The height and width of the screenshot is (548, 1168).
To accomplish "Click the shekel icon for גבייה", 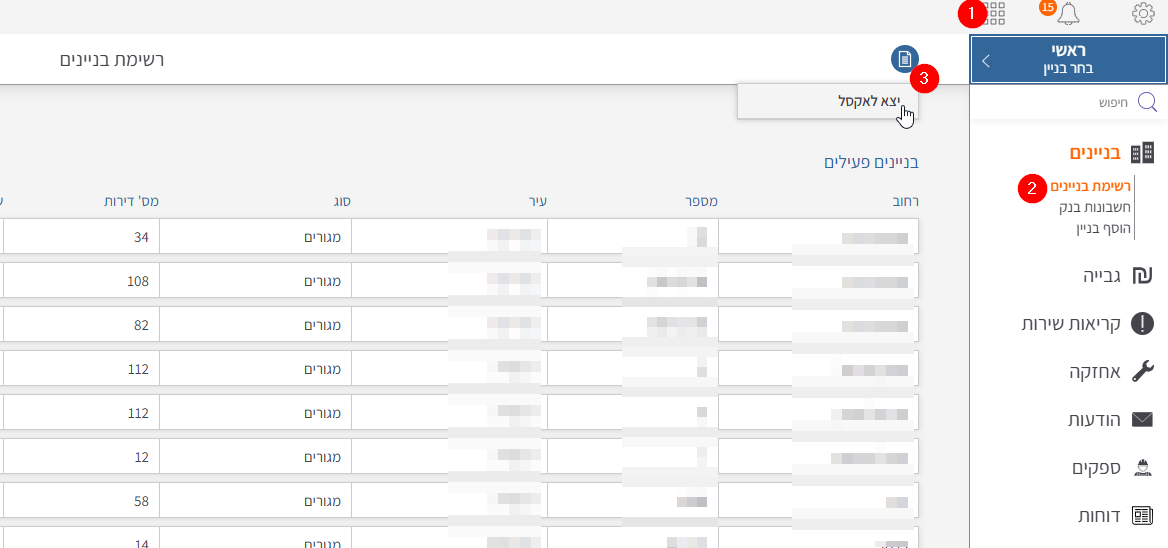I will click(1142, 275).
